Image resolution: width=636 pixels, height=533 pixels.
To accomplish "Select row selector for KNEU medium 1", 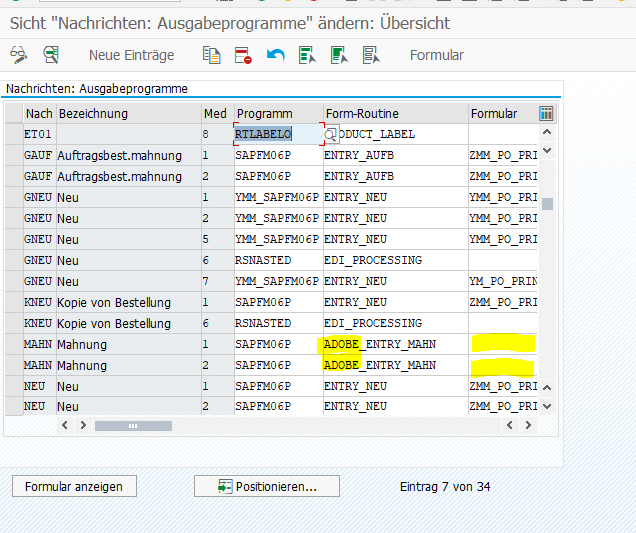I will pyautogui.click(x=14, y=303).
